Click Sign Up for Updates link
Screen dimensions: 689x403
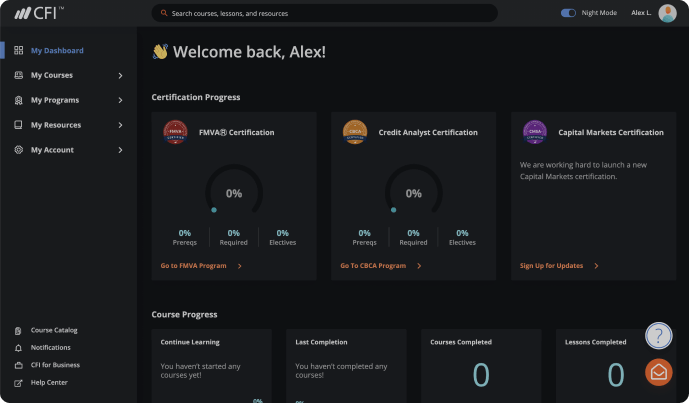(552, 266)
